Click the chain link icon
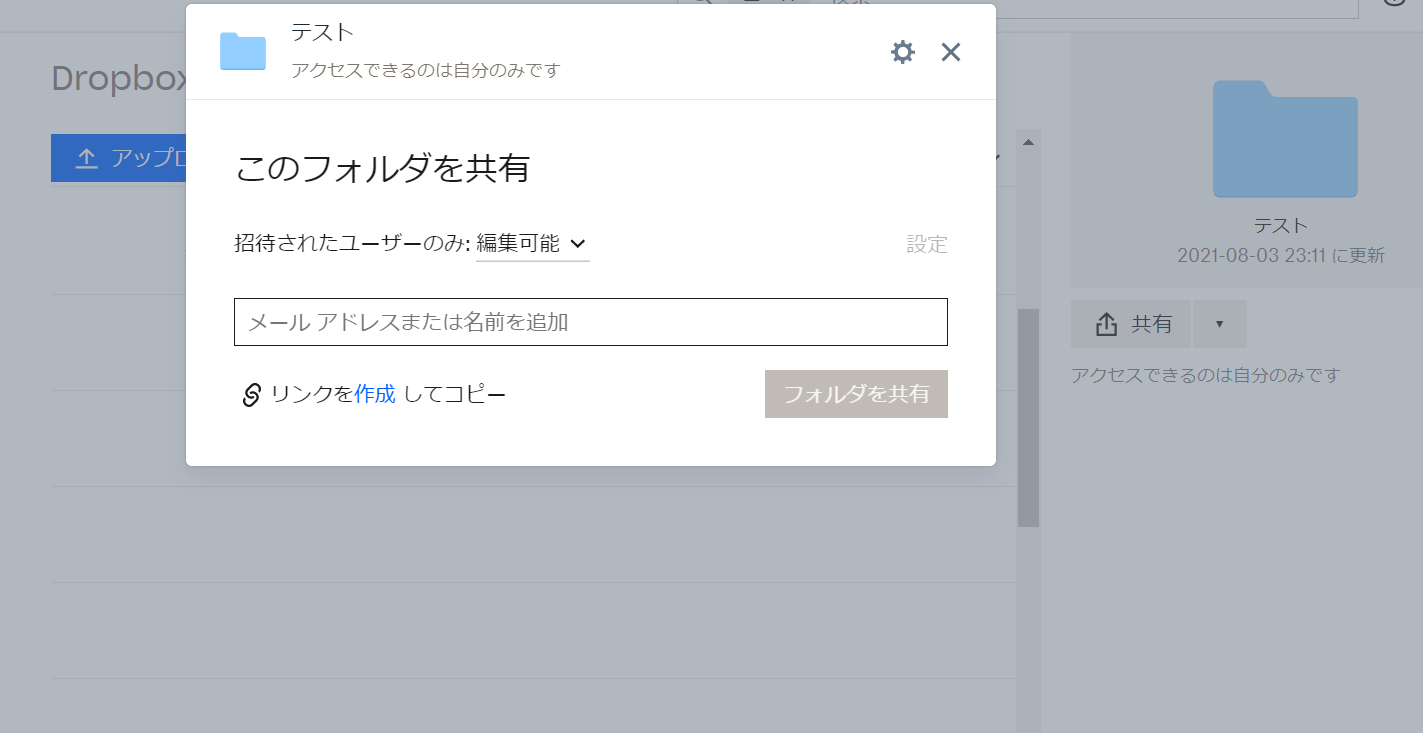The image size is (1423, 733). (x=251, y=395)
